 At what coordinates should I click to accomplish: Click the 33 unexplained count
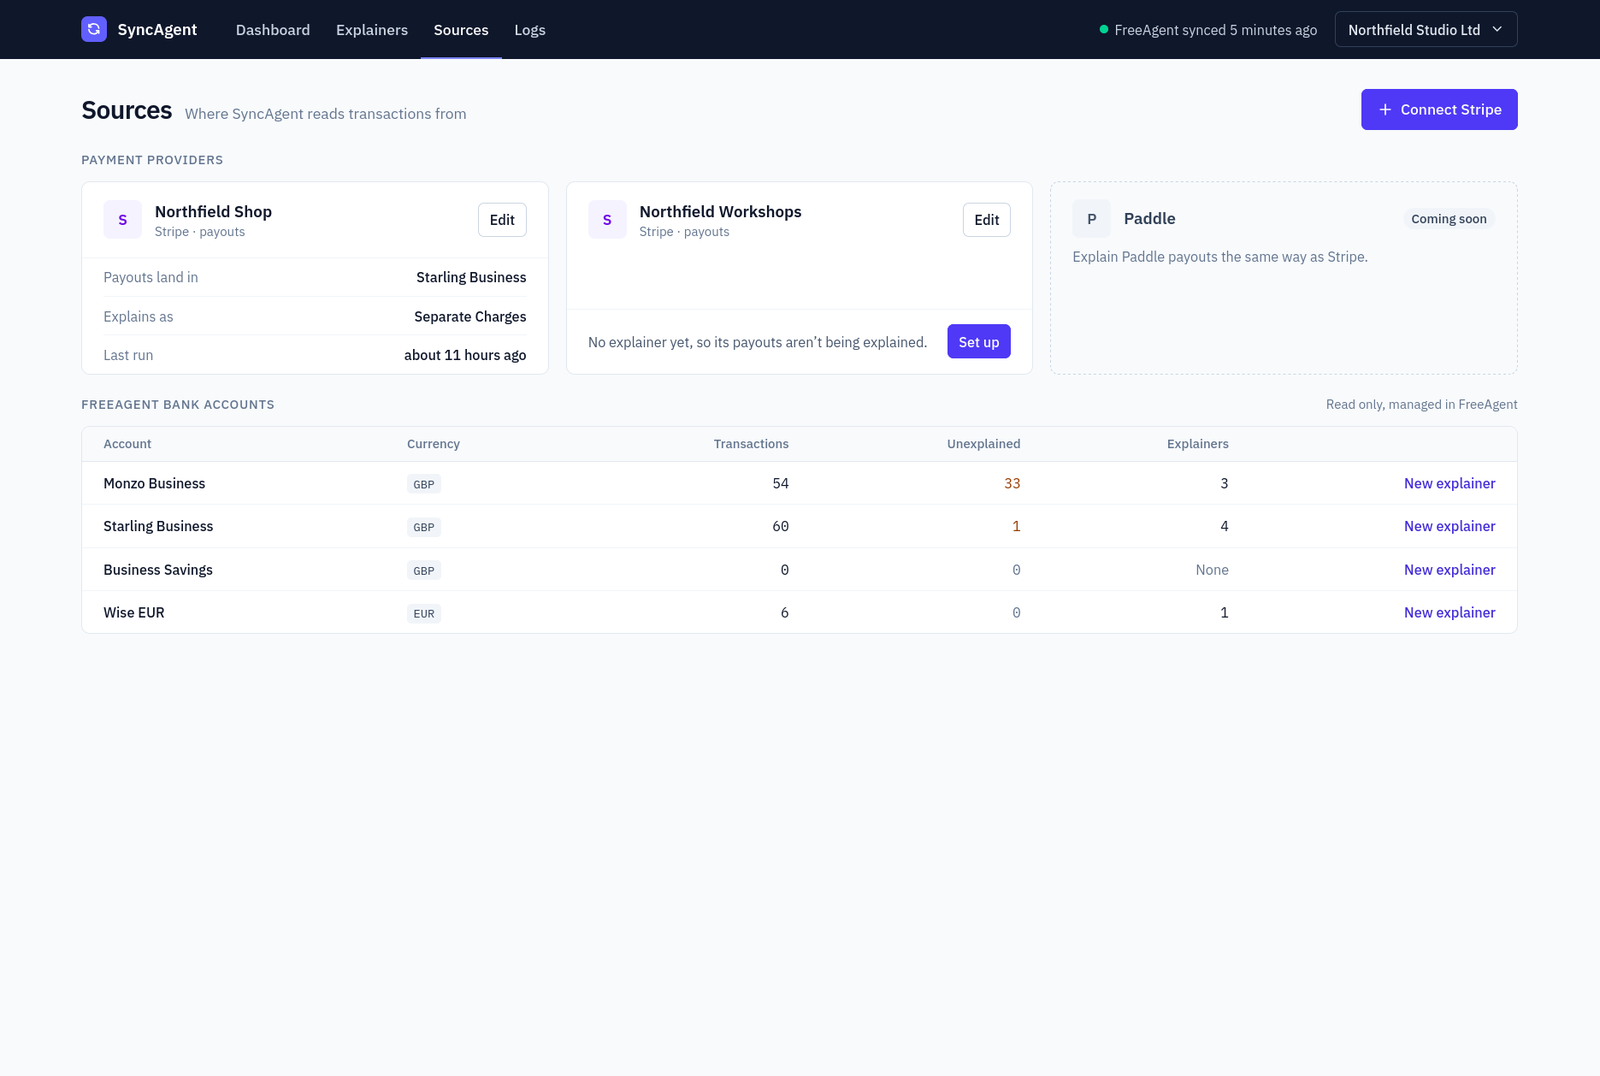[x=1012, y=483]
